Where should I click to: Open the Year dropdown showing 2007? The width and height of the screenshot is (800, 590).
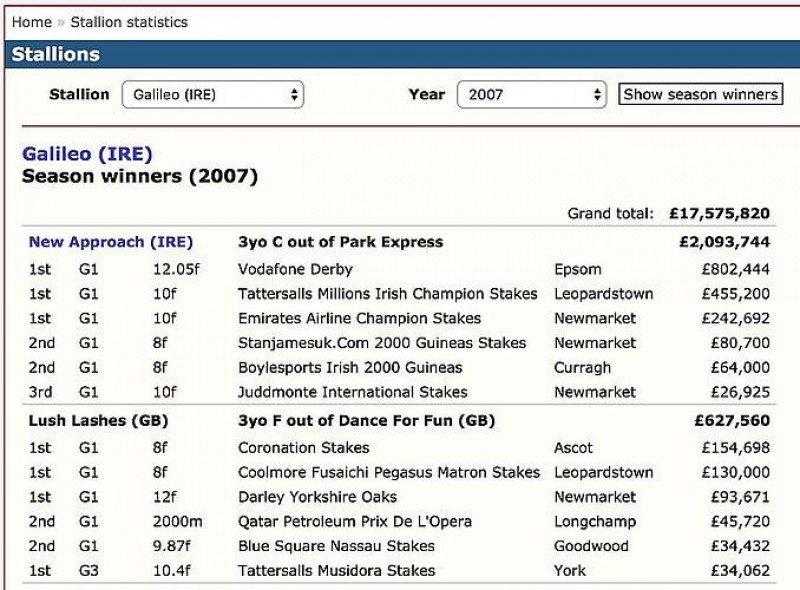coord(530,95)
